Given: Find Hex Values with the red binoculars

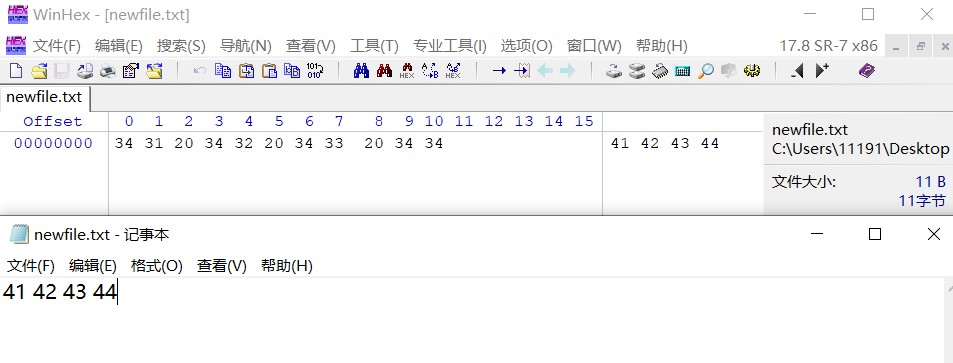Looking at the screenshot, I should pyautogui.click(x=384, y=71).
